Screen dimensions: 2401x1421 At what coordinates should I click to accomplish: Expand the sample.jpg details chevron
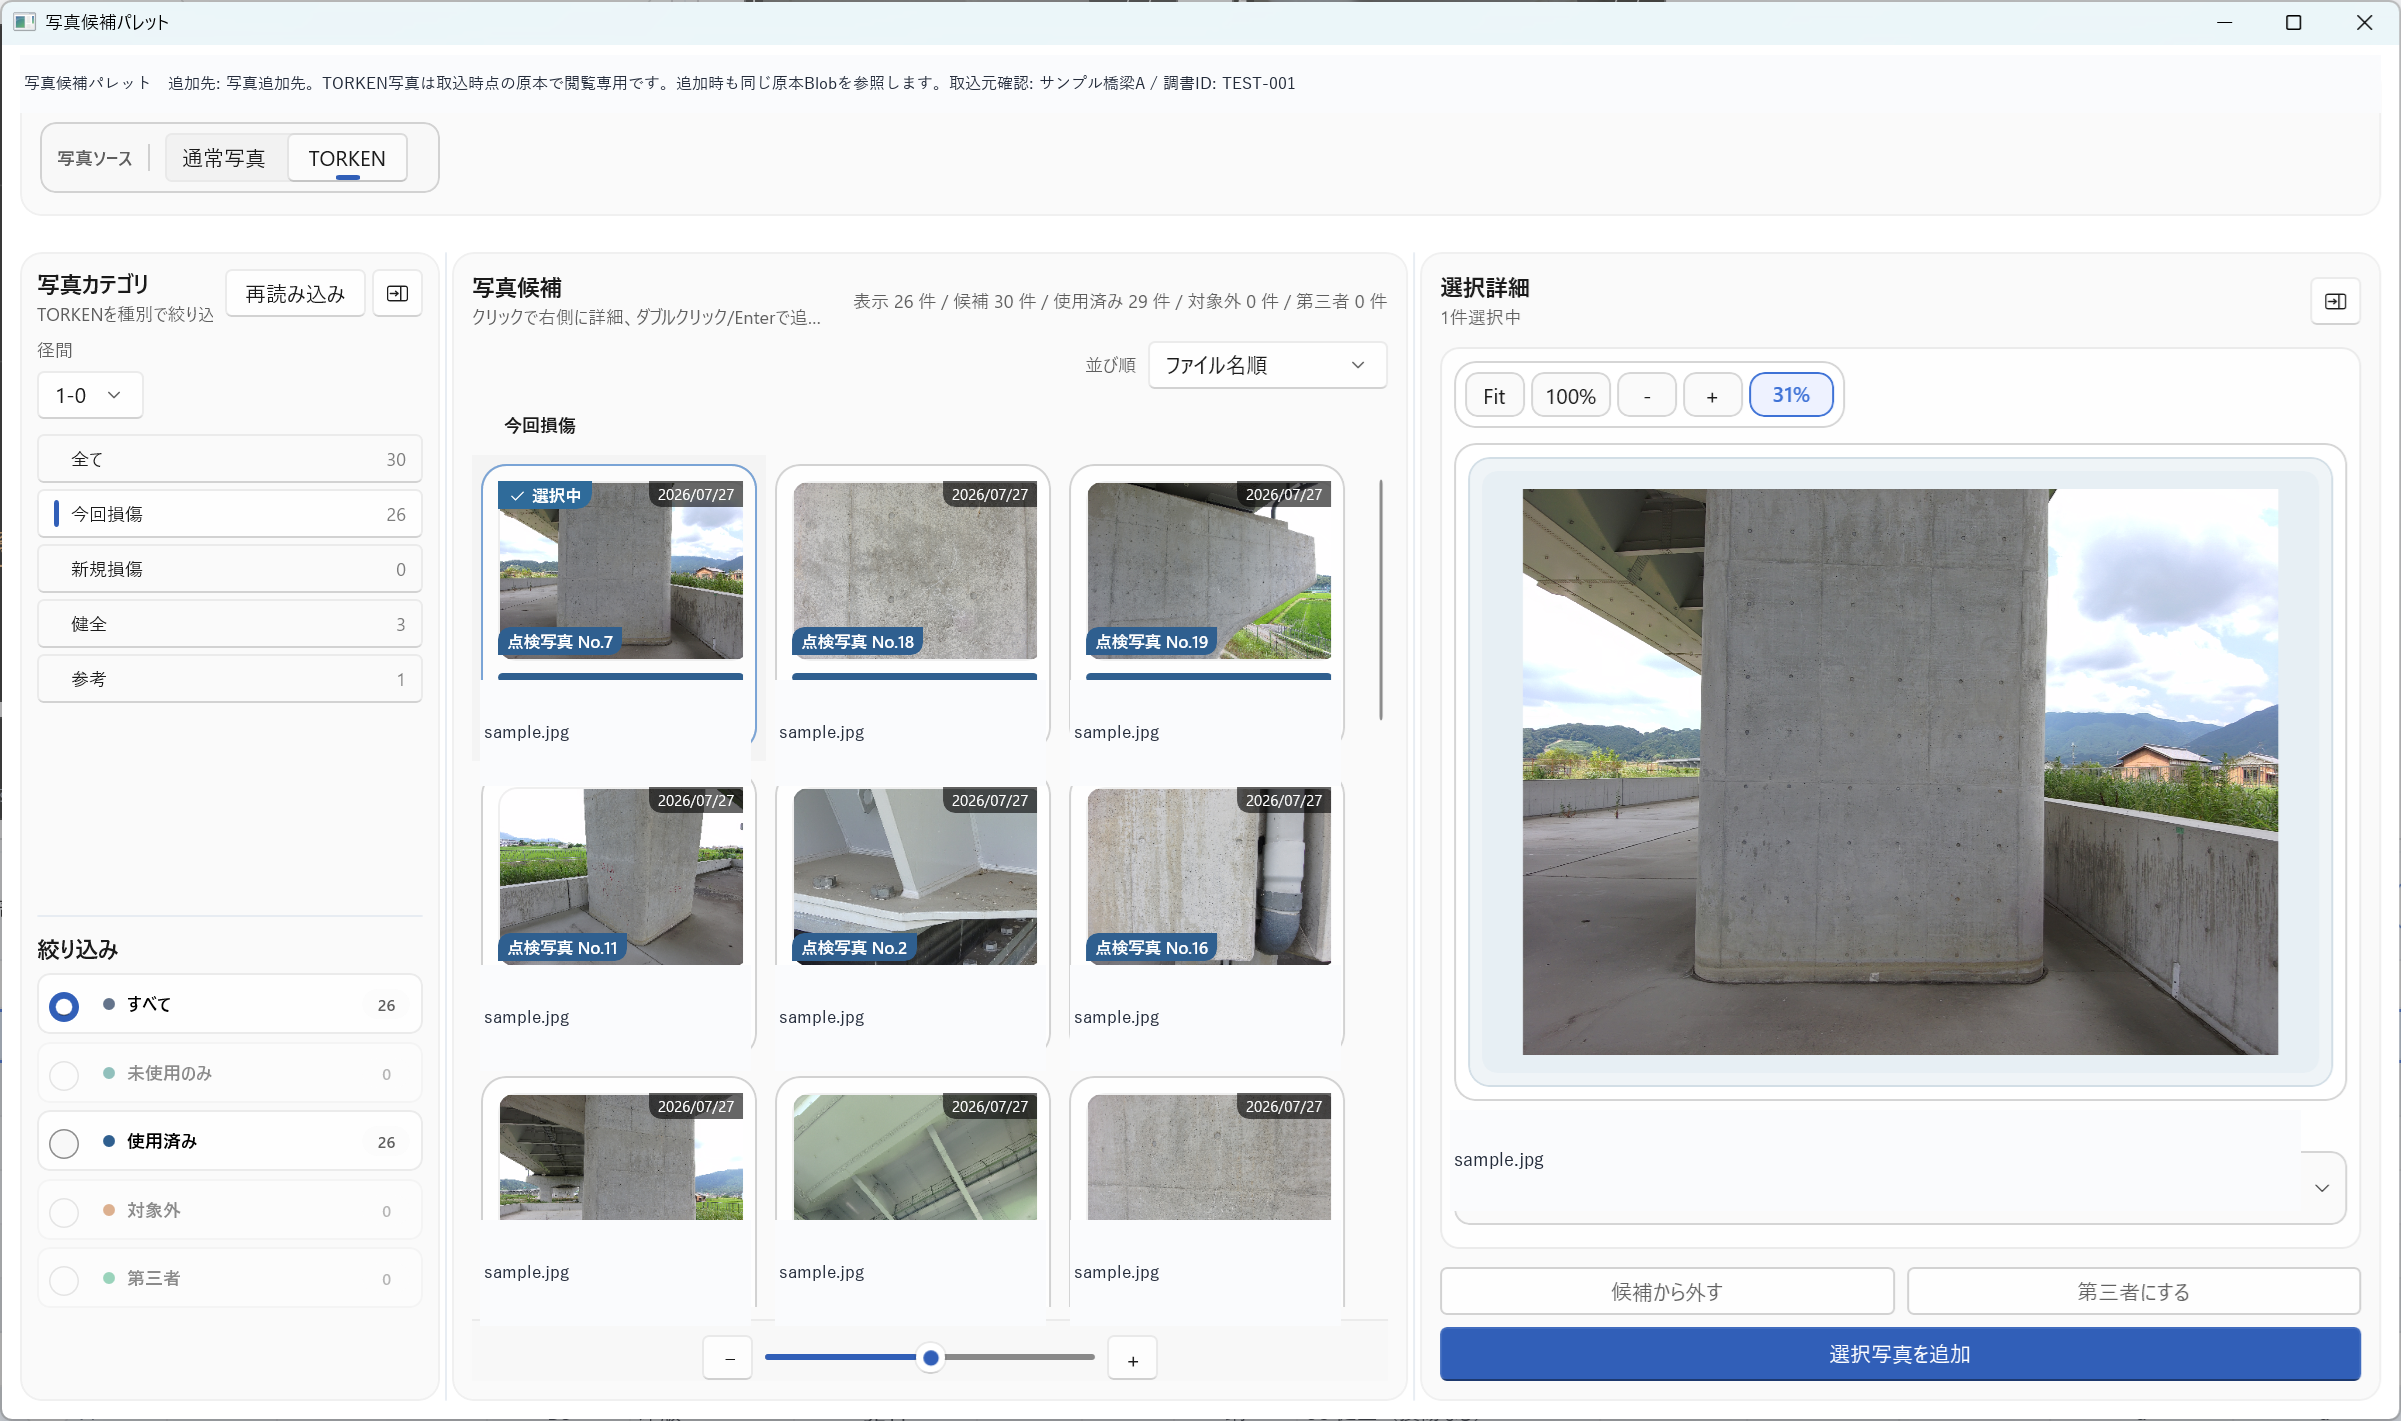[2322, 1187]
